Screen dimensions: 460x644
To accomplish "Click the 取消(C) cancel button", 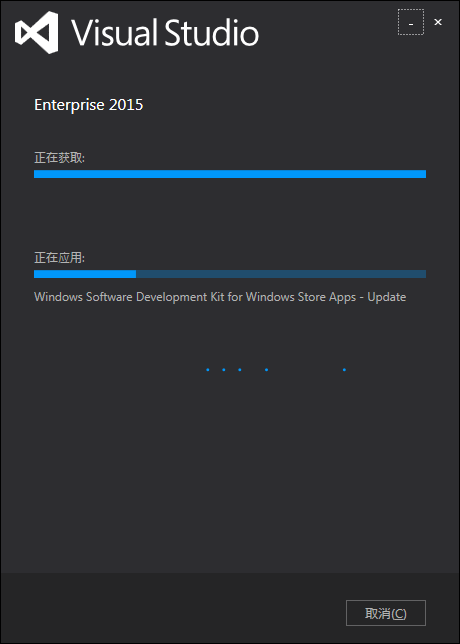I will (386, 613).
